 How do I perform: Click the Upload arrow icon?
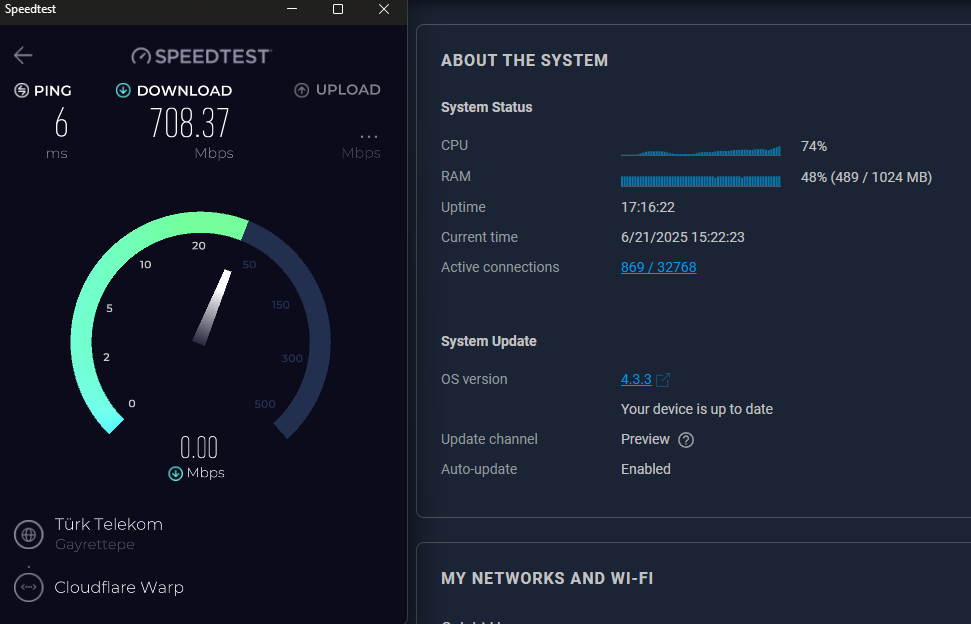[300, 89]
